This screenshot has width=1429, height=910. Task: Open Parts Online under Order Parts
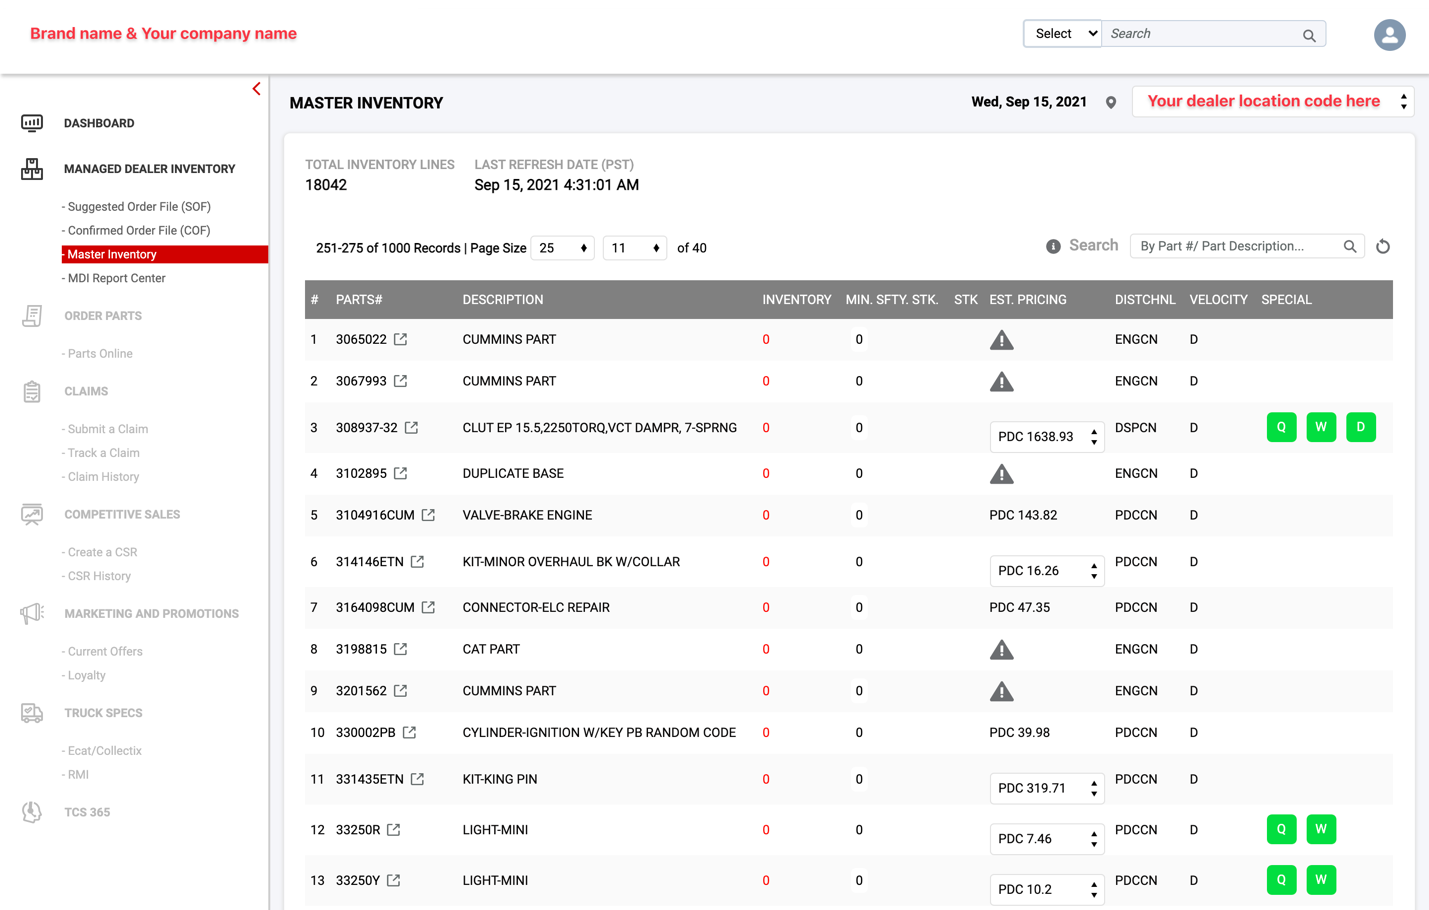click(x=98, y=354)
